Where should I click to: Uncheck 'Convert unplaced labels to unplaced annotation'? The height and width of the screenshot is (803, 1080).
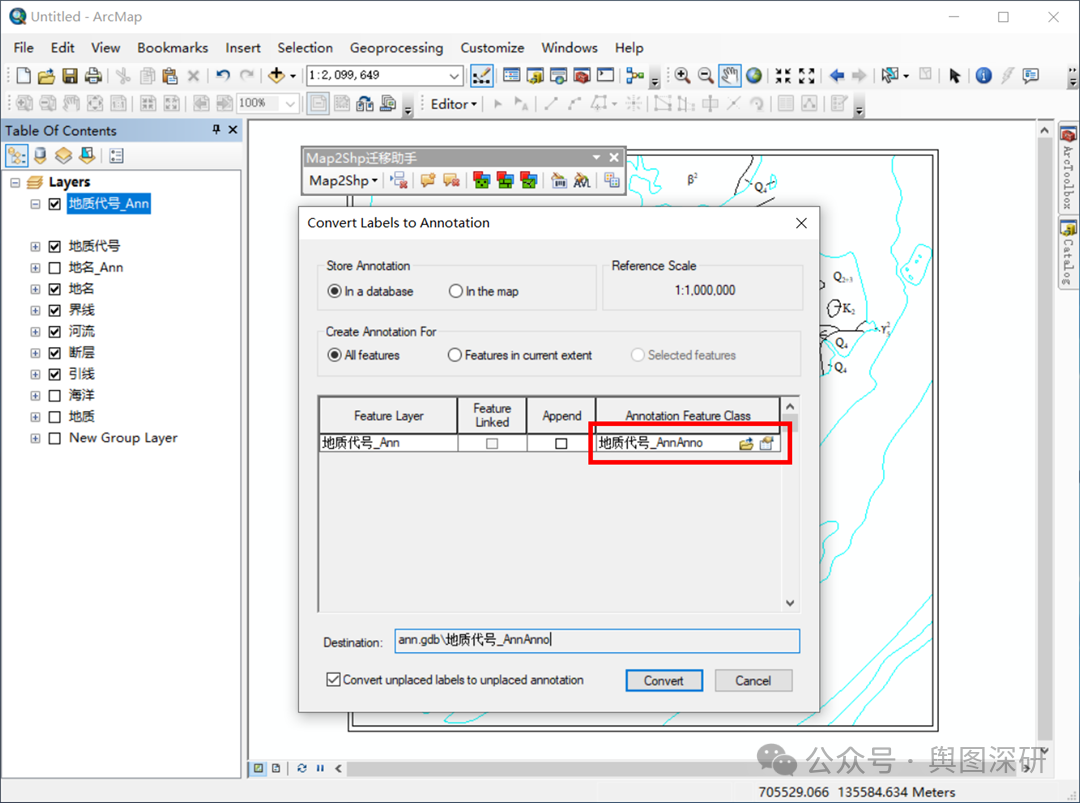pos(334,680)
